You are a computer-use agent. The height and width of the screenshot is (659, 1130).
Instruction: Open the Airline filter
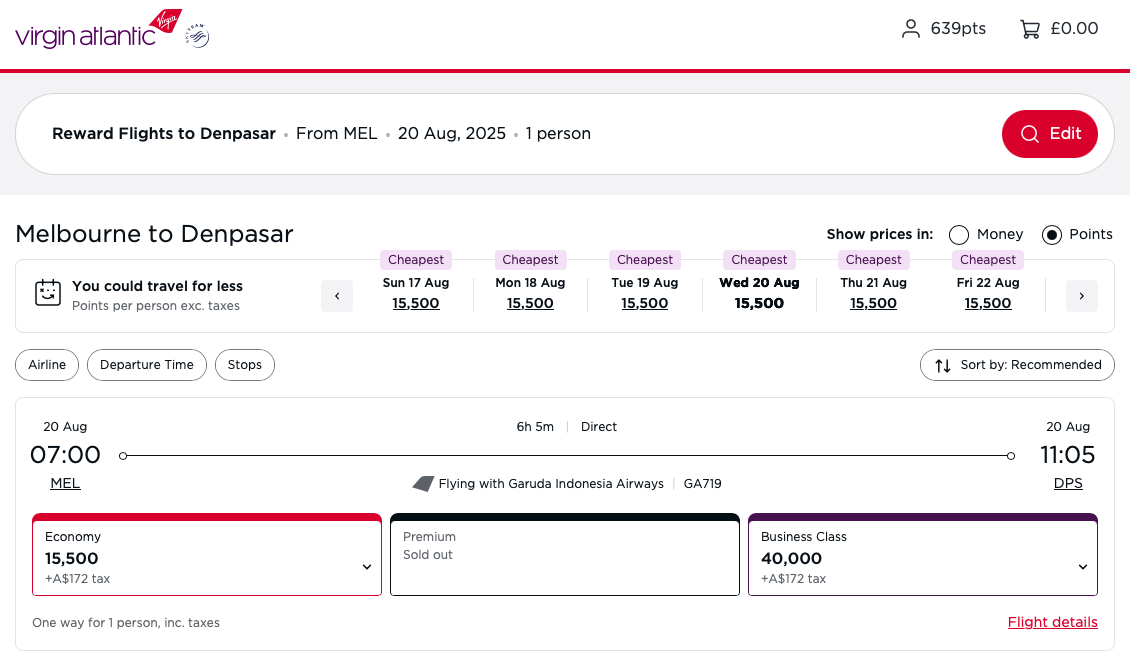[x=47, y=365]
